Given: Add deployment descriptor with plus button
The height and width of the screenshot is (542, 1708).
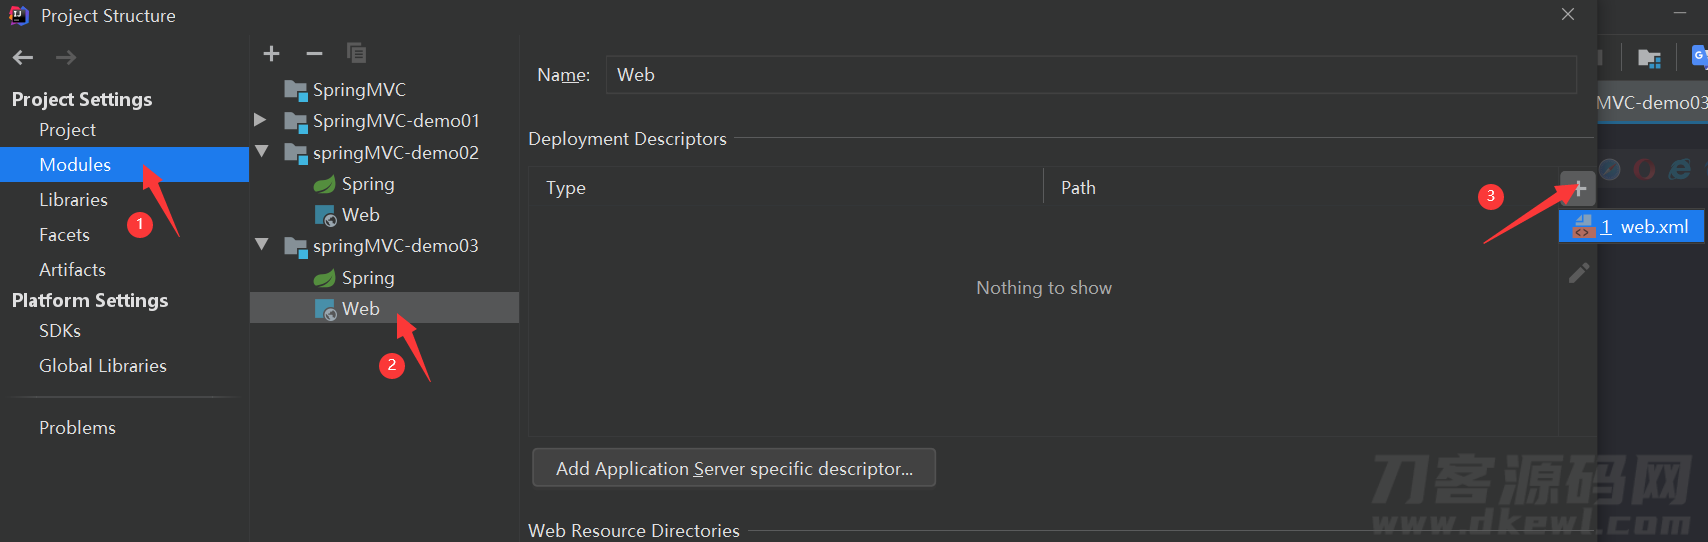Looking at the screenshot, I should tap(1578, 188).
